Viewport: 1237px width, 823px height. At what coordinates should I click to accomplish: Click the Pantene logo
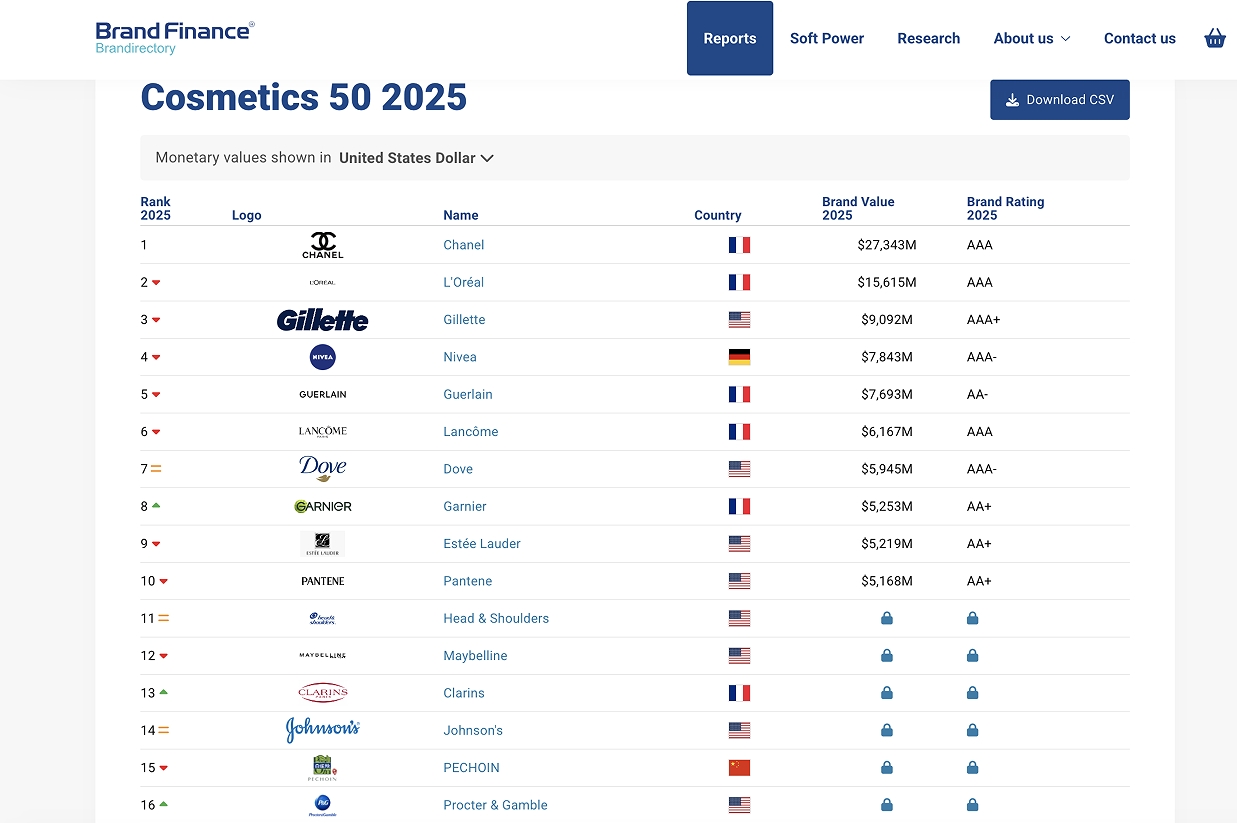click(x=323, y=581)
